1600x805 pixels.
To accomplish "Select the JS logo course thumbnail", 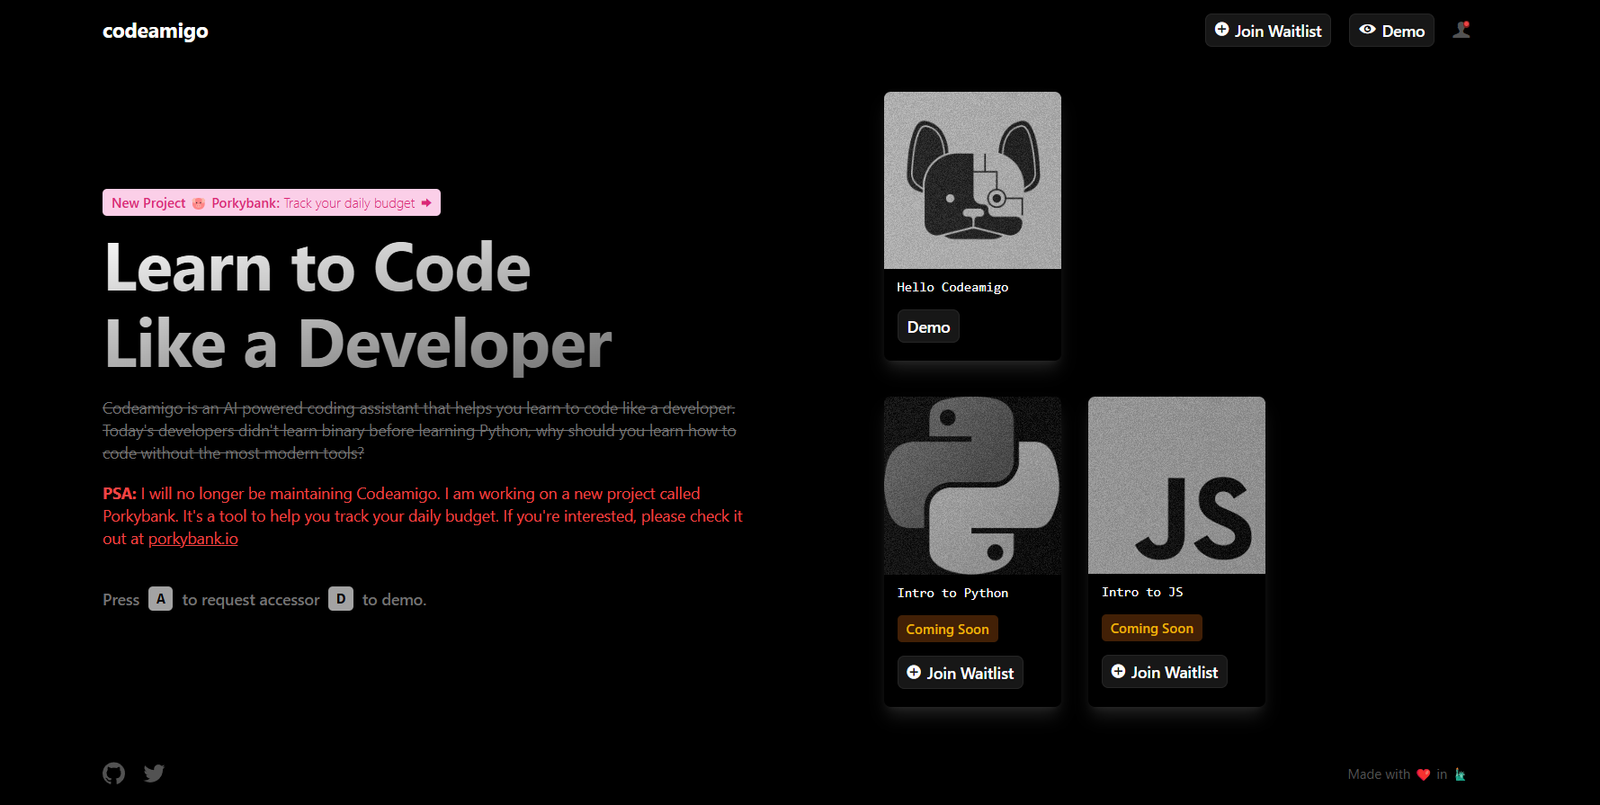I will click(1176, 486).
